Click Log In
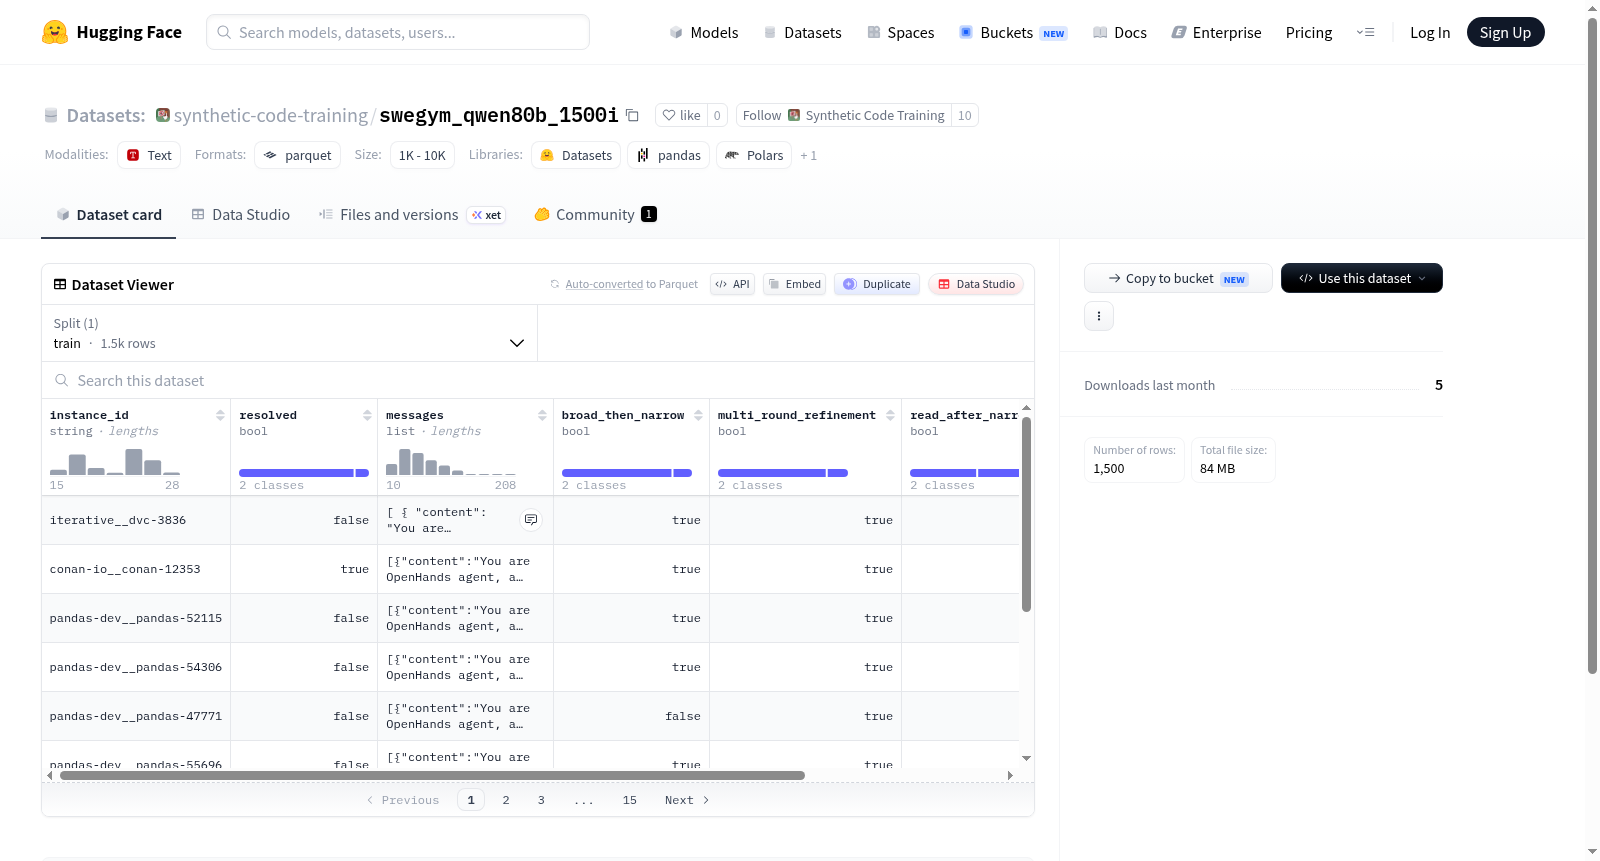Viewport: 1600px width, 861px height. click(x=1430, y=32)
